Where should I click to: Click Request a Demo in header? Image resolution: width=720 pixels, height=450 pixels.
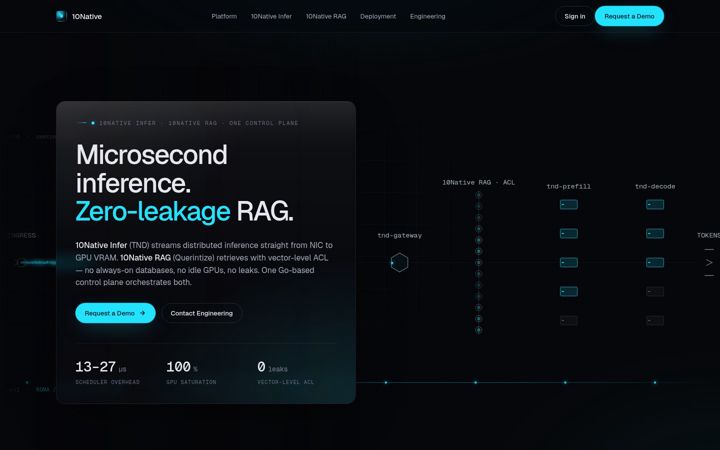pyautogui.click(x=629, y=16)
